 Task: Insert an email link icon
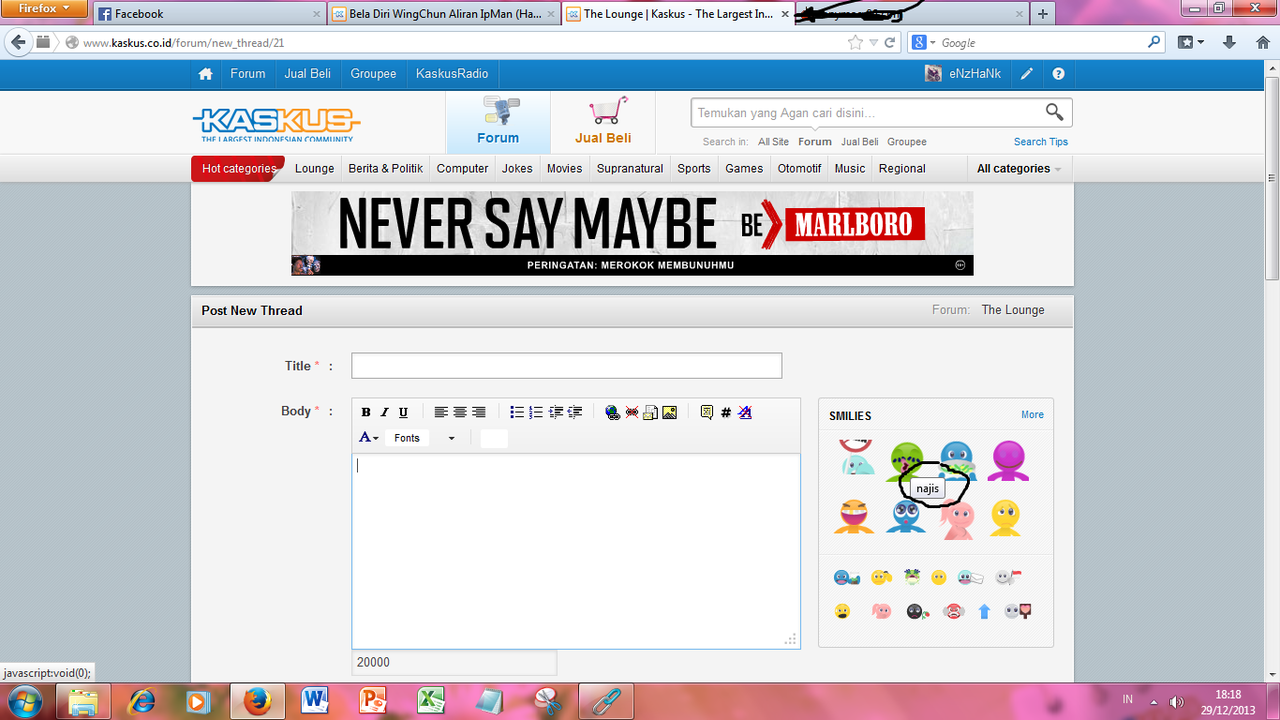click(x=650, y=412)
